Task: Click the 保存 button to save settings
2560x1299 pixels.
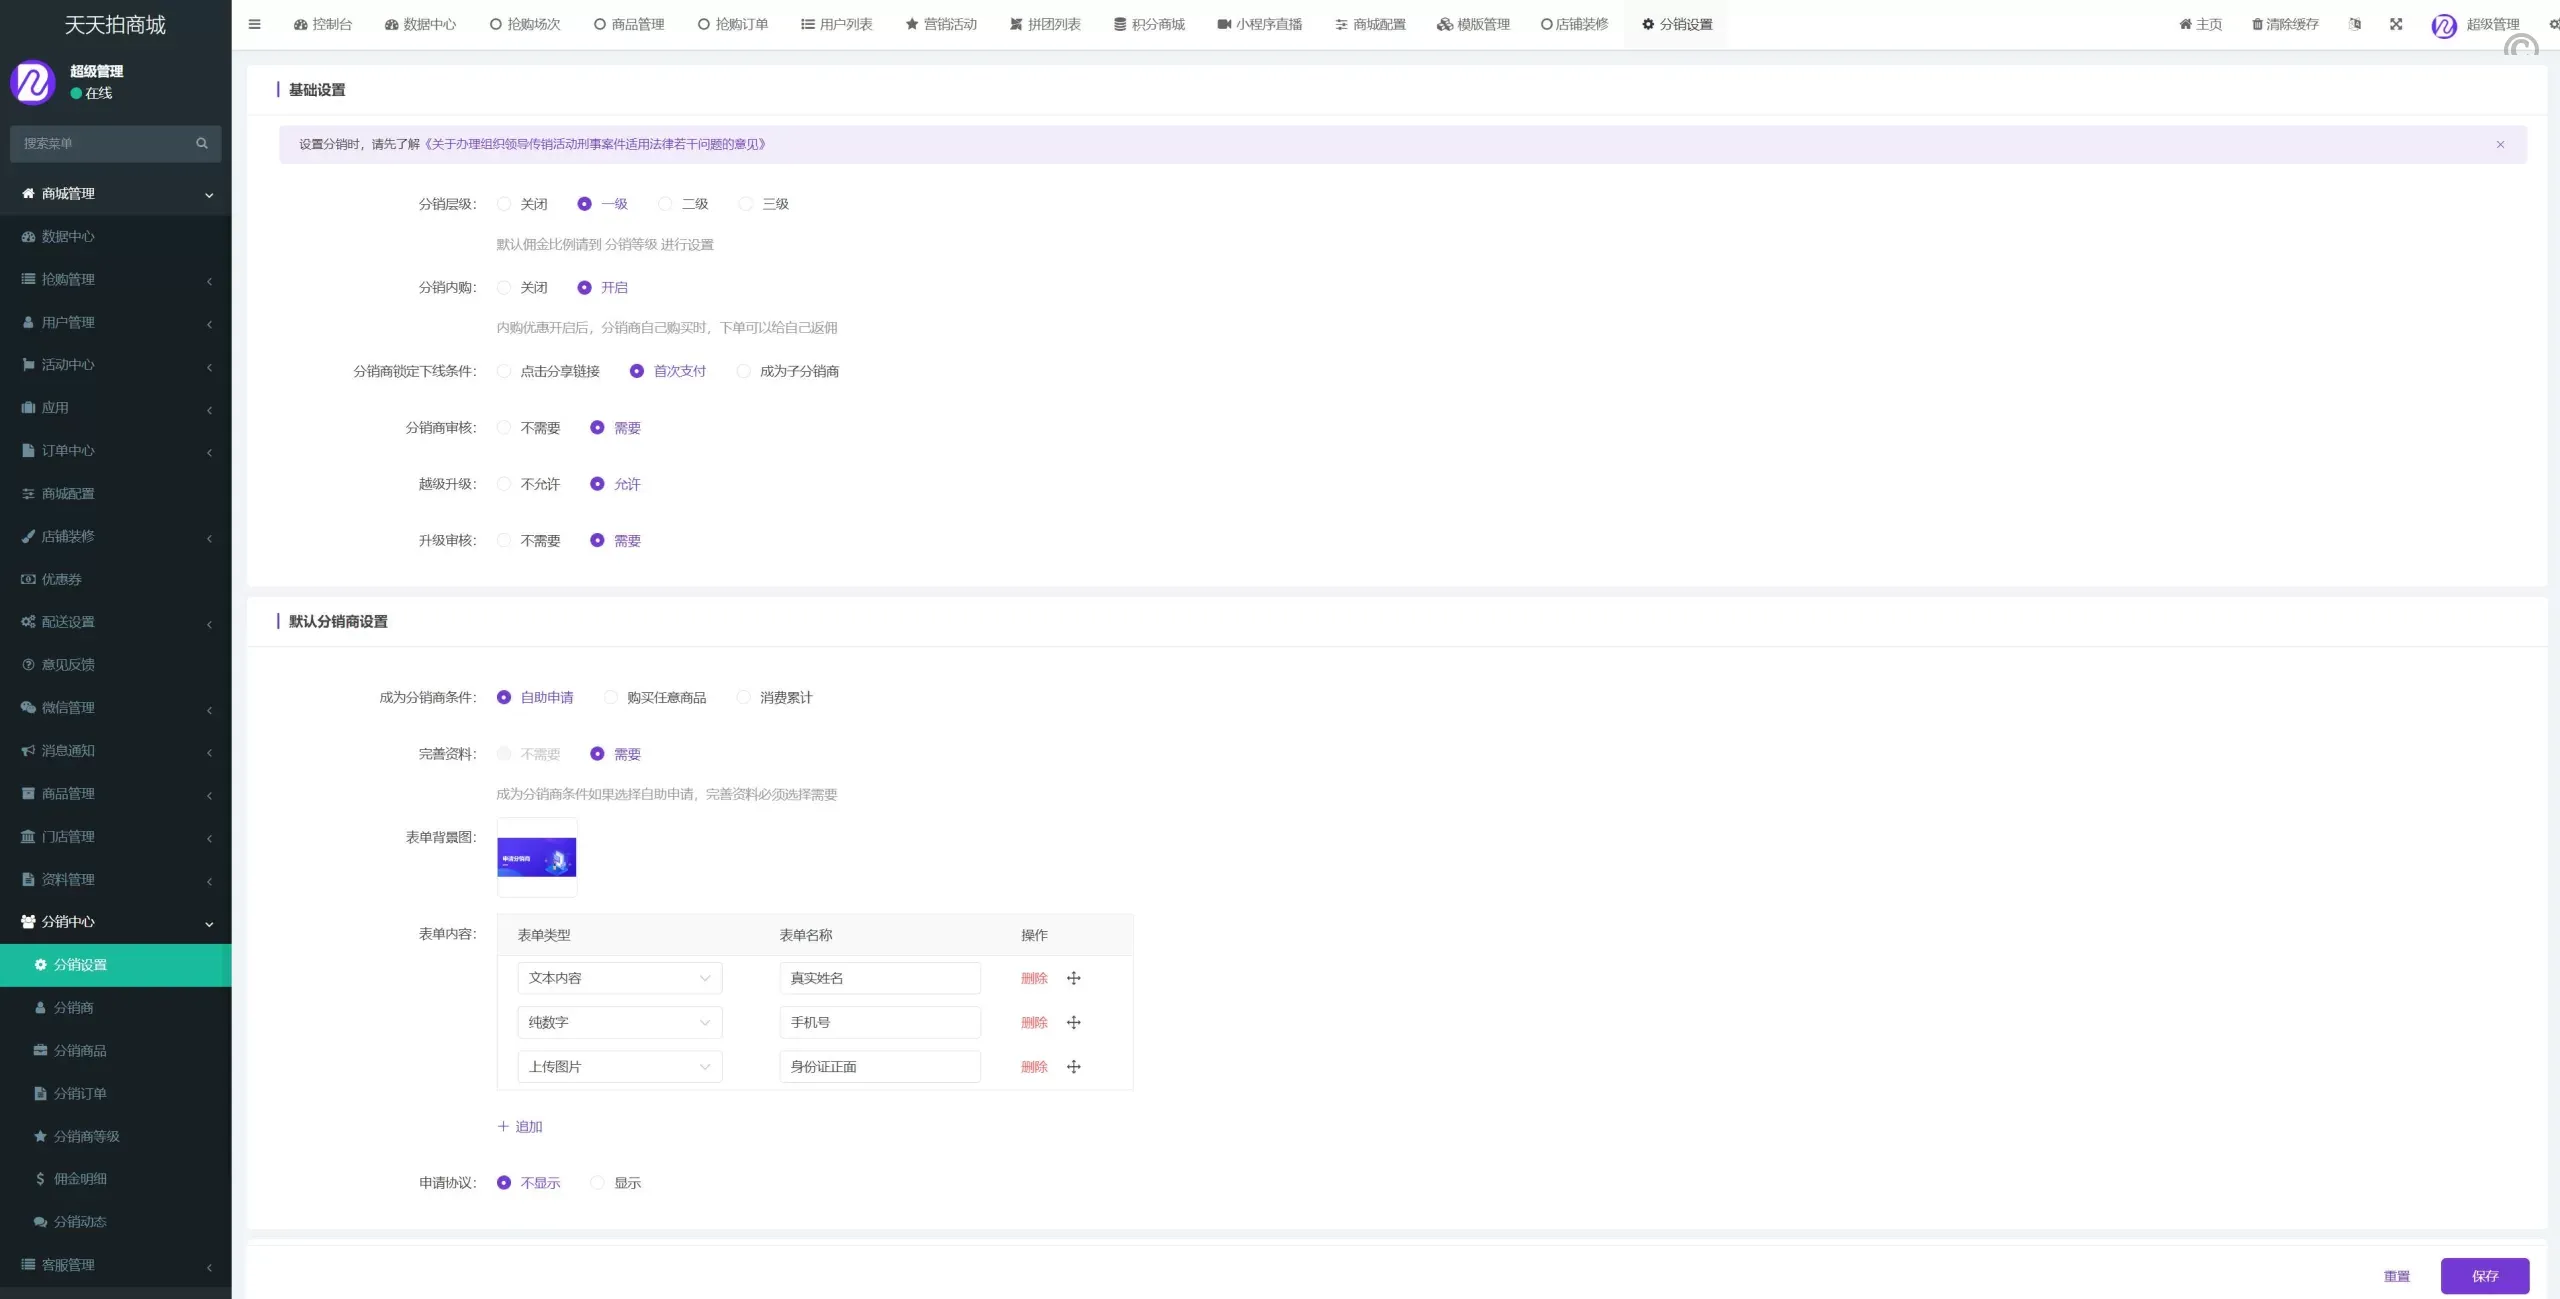Action: tap(2486, 1275)
